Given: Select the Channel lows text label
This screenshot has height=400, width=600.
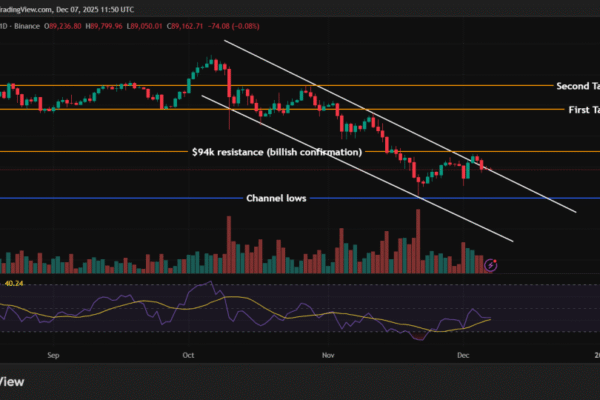Looking at the screenshot, I should 276,198.
